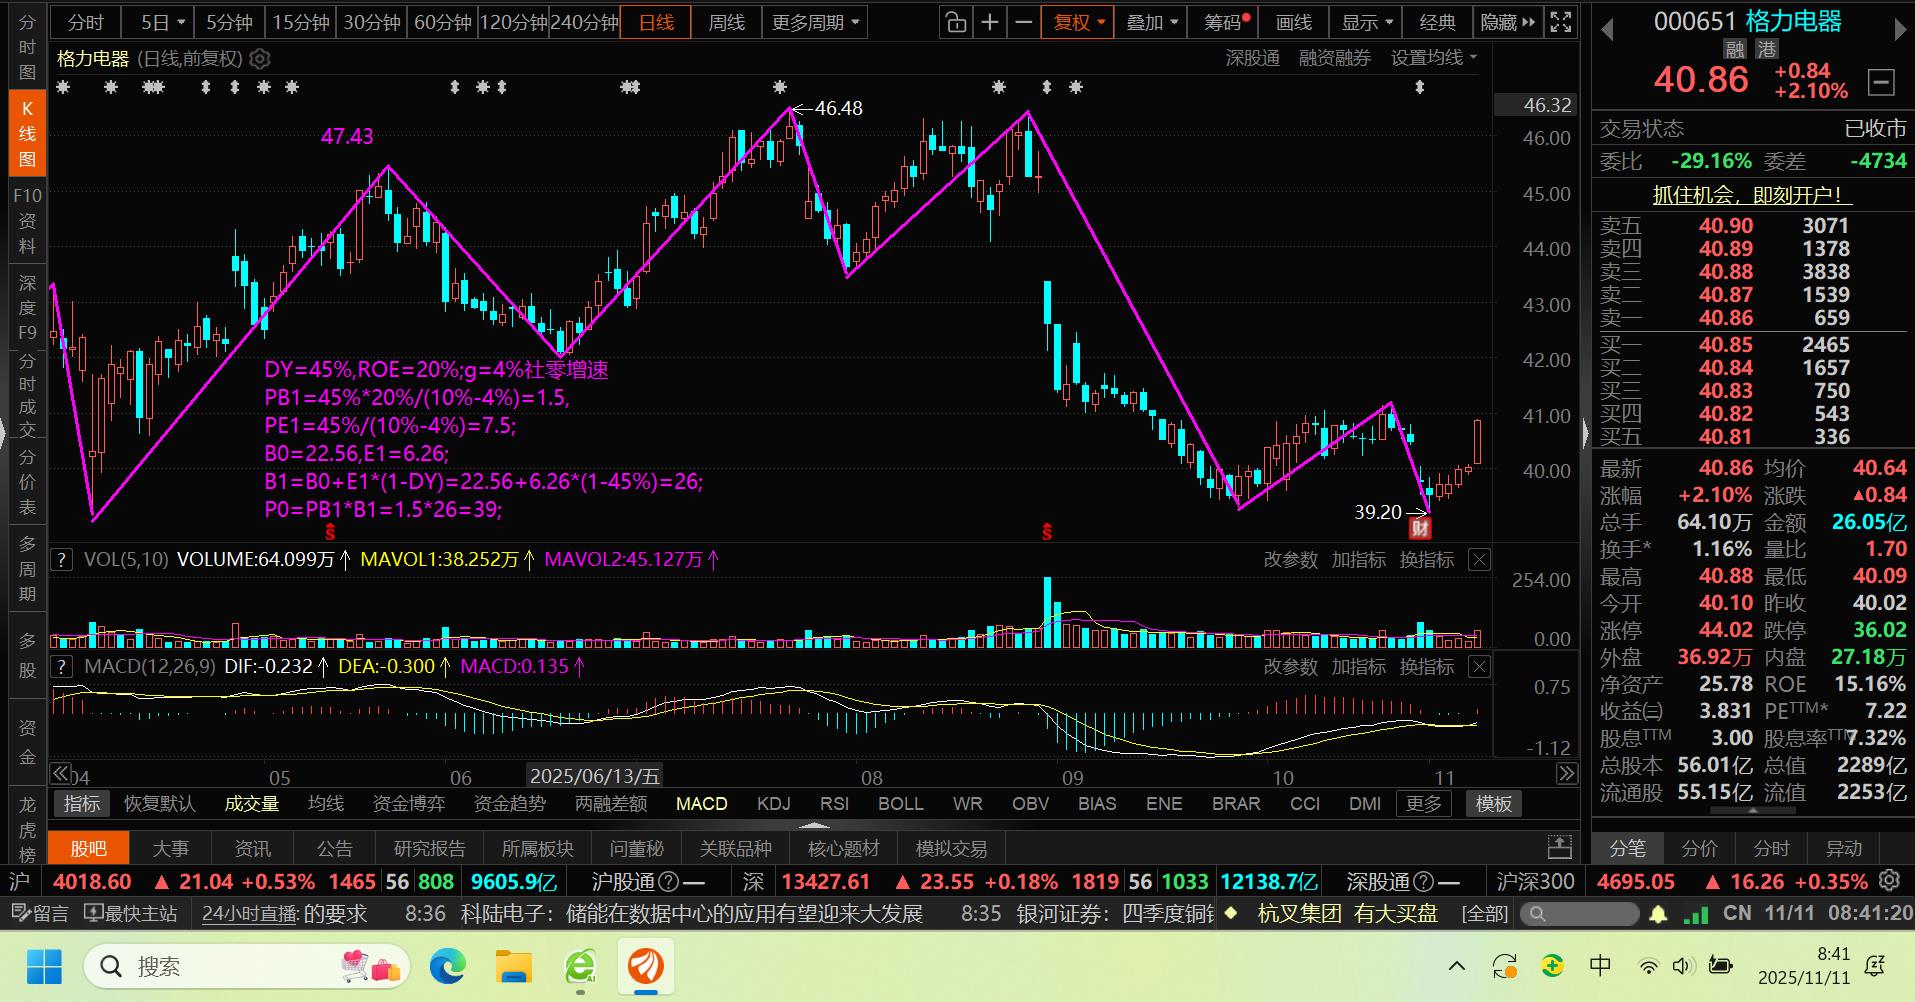Click the Windows taskbar search box
The image size is (1915, 1002).
tap(247, 967)
